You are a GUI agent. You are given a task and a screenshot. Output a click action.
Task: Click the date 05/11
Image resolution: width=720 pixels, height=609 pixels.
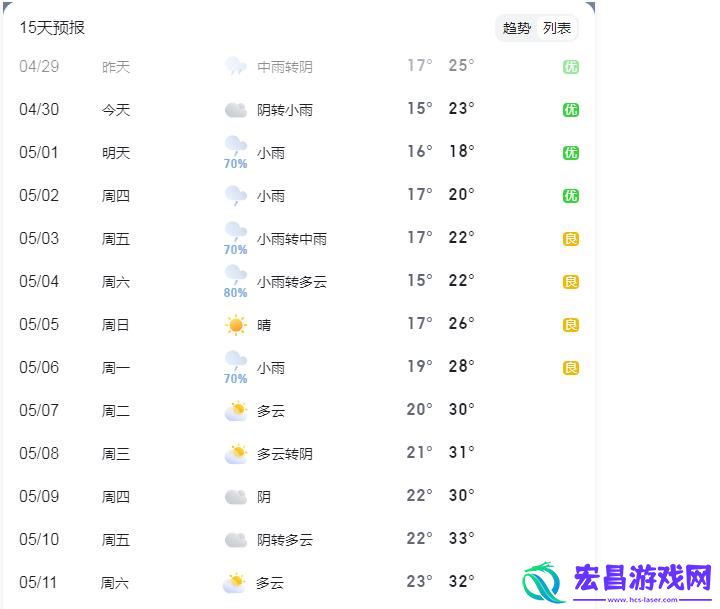click(x=38, y=582)
